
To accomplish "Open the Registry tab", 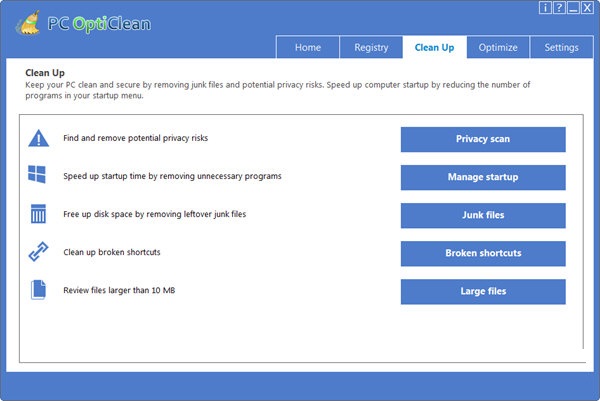I will [x=371, y=47].
